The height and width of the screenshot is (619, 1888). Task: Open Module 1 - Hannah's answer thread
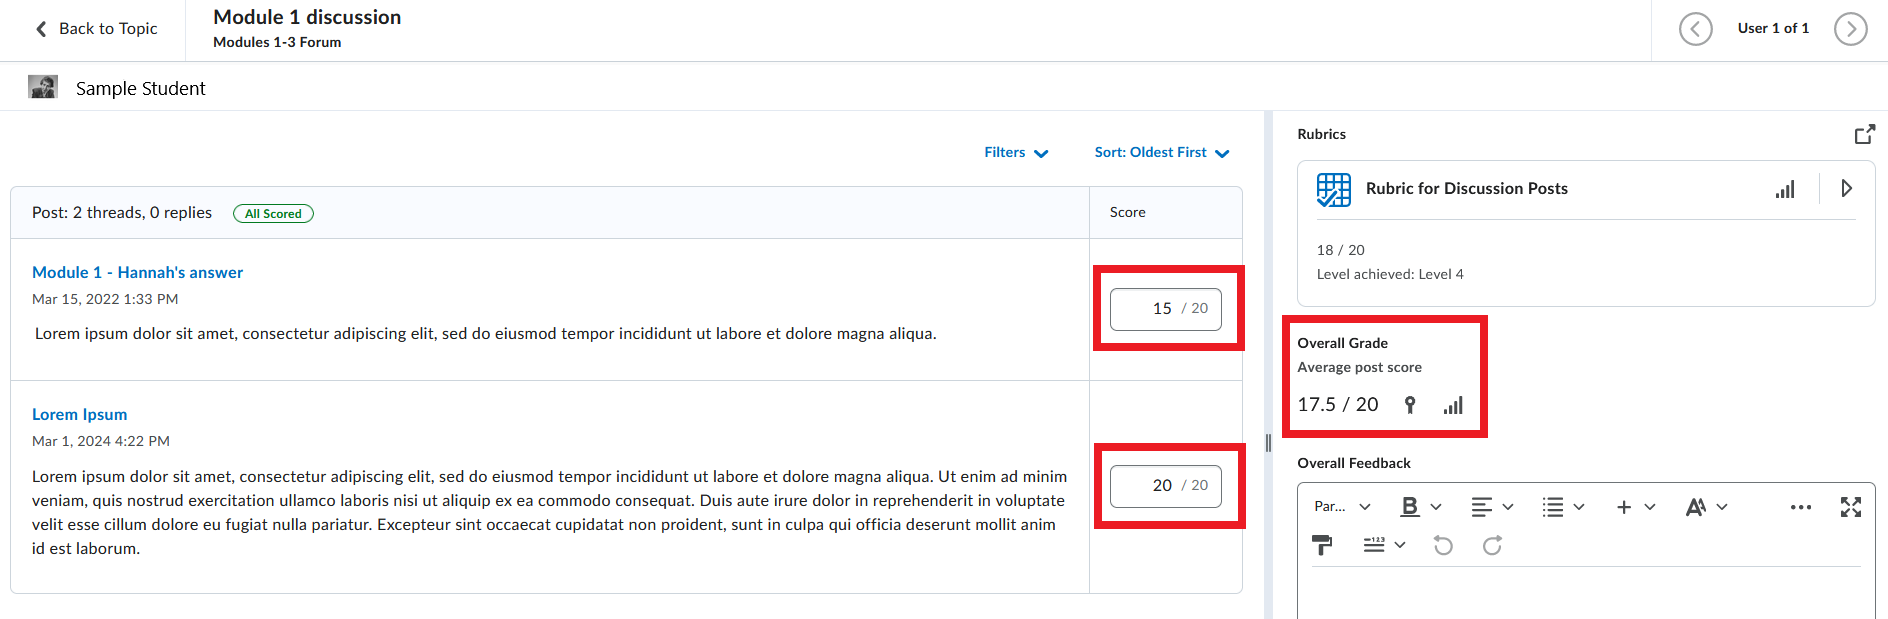tap(137, 272)
